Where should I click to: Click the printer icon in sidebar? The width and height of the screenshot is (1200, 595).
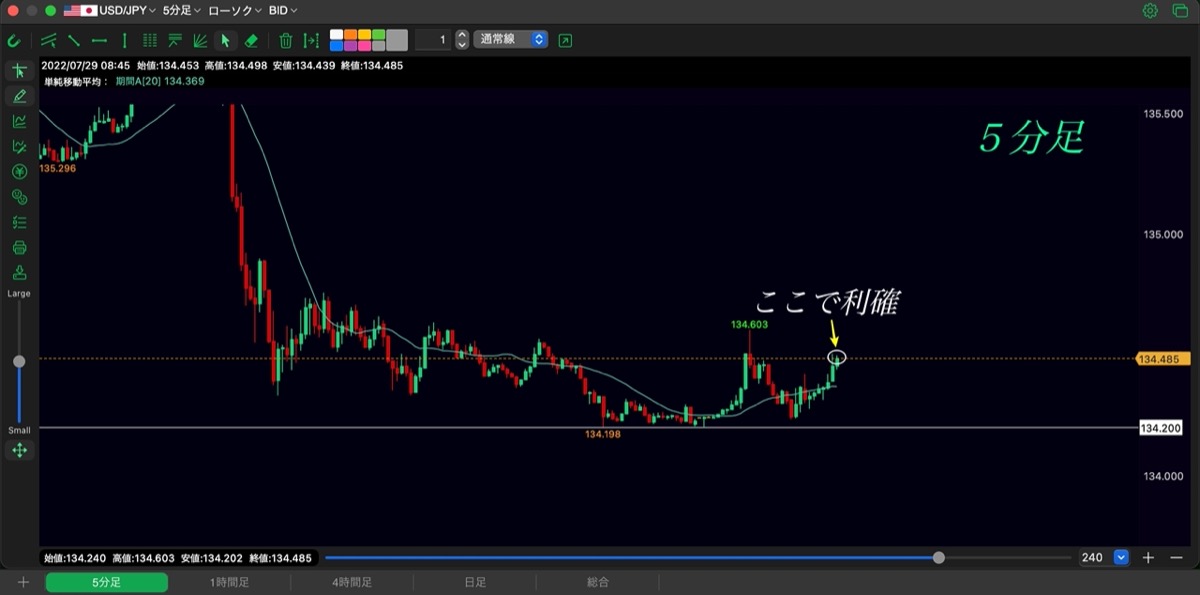tap(19, 248)
